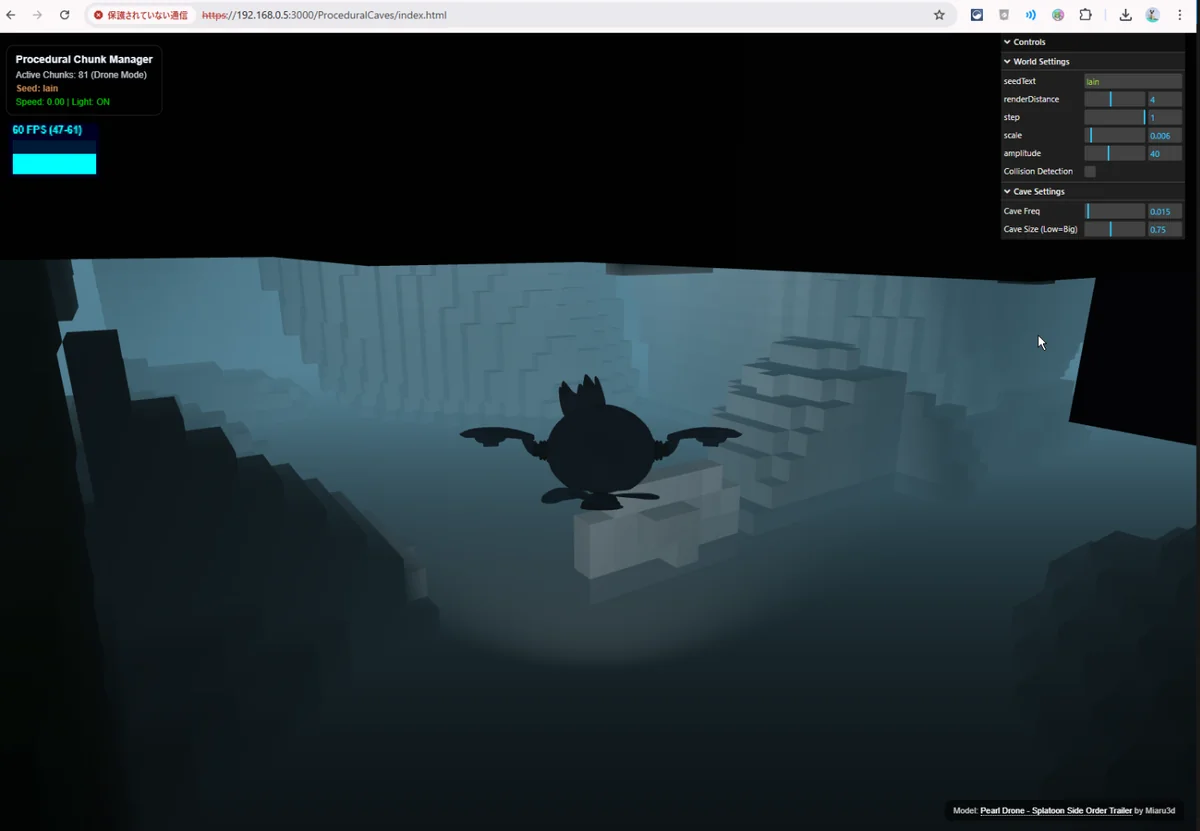Bookmark this page with the star icon

click(x=939, y=15)
